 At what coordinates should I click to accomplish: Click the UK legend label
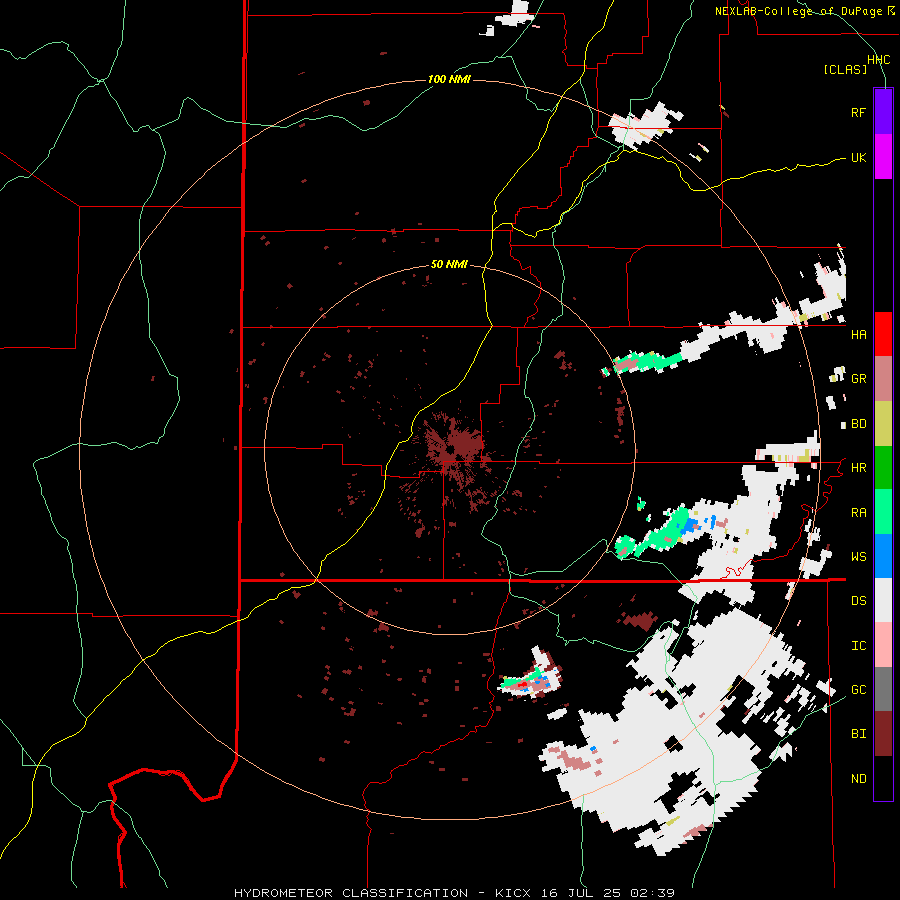point(858,157)
